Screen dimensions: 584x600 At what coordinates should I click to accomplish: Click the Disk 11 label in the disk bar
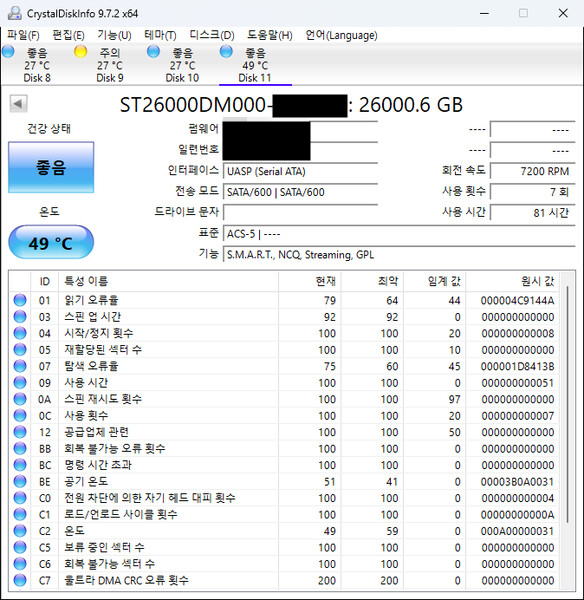click(255, 78)
